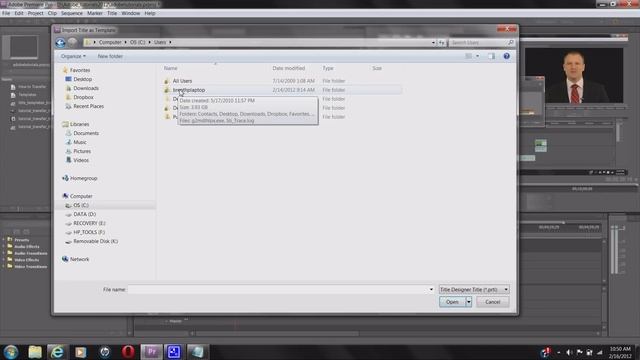Refresh the Users folder listing
640x360 pixels.
[441, 42]
